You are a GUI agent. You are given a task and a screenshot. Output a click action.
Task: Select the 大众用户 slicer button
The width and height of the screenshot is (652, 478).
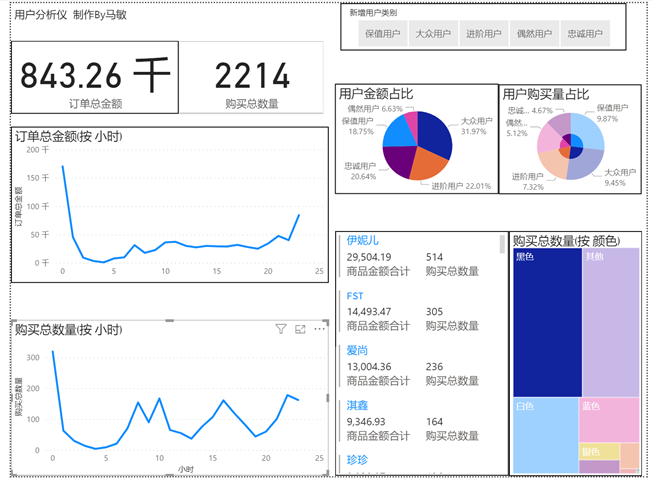(433, 34)
